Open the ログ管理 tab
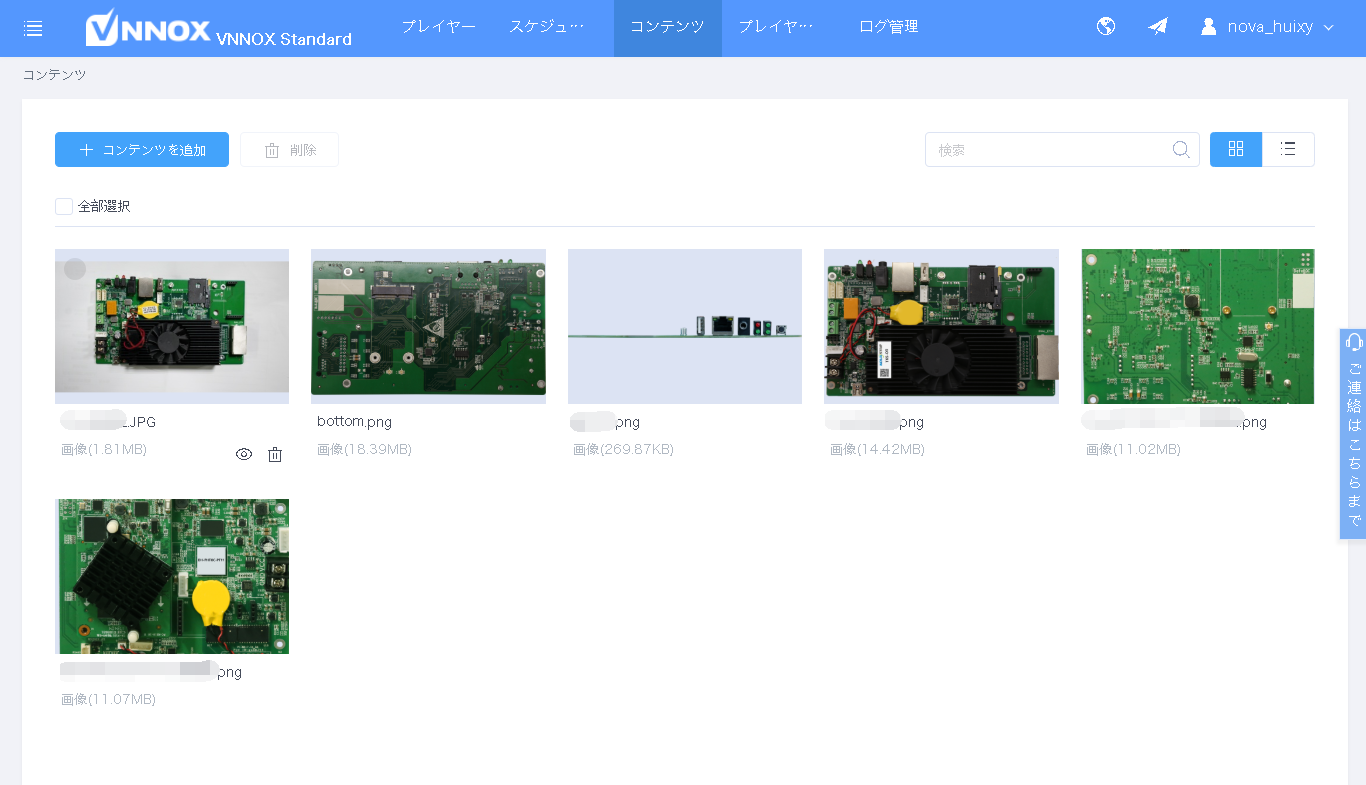The width and height of the screenshot is (1366, 785). pyautogui.click(x=888, y=27)
